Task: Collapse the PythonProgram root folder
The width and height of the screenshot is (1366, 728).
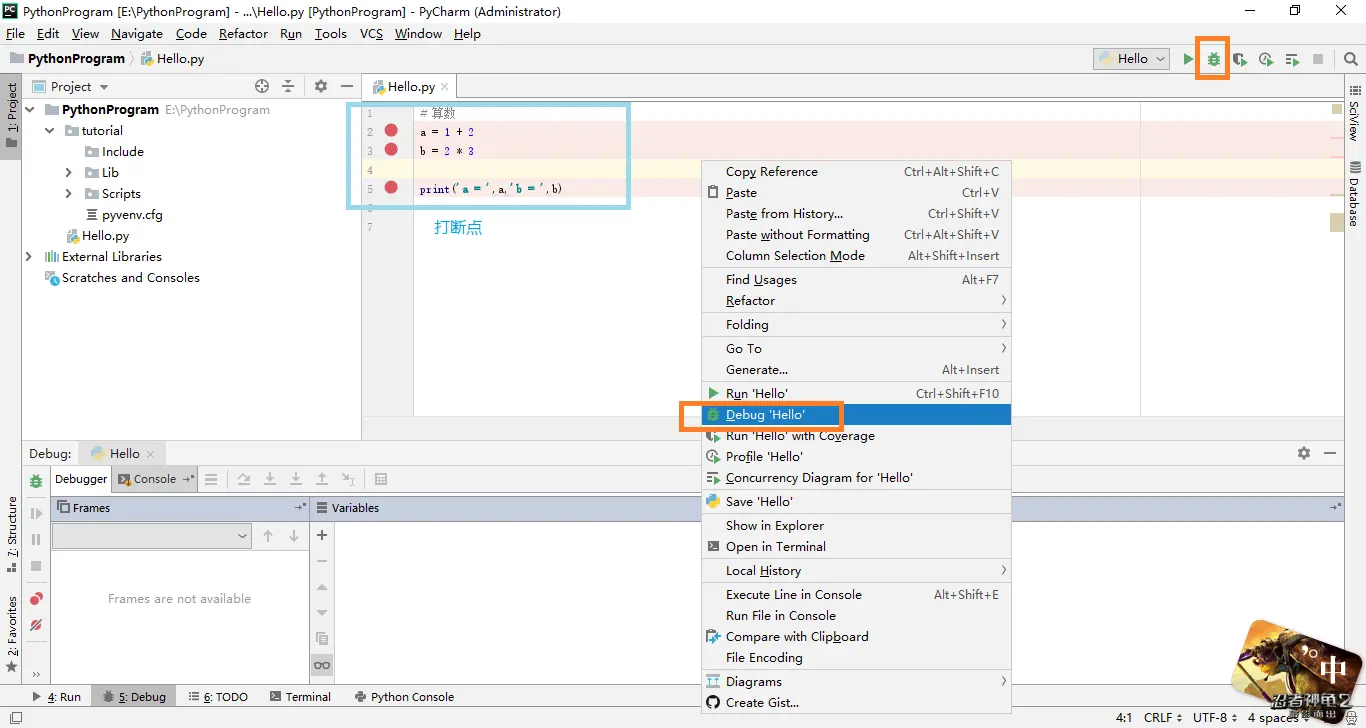Action: 29,109
